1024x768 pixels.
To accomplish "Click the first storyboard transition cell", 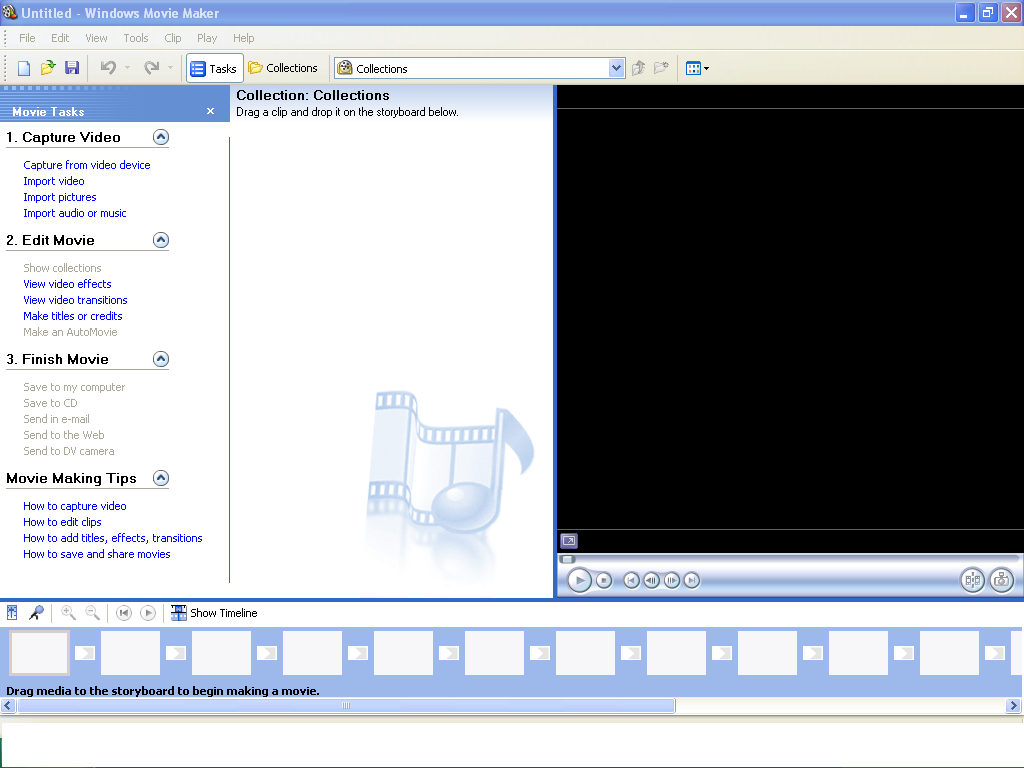I will pyautogui.click(x=85, y=652).
